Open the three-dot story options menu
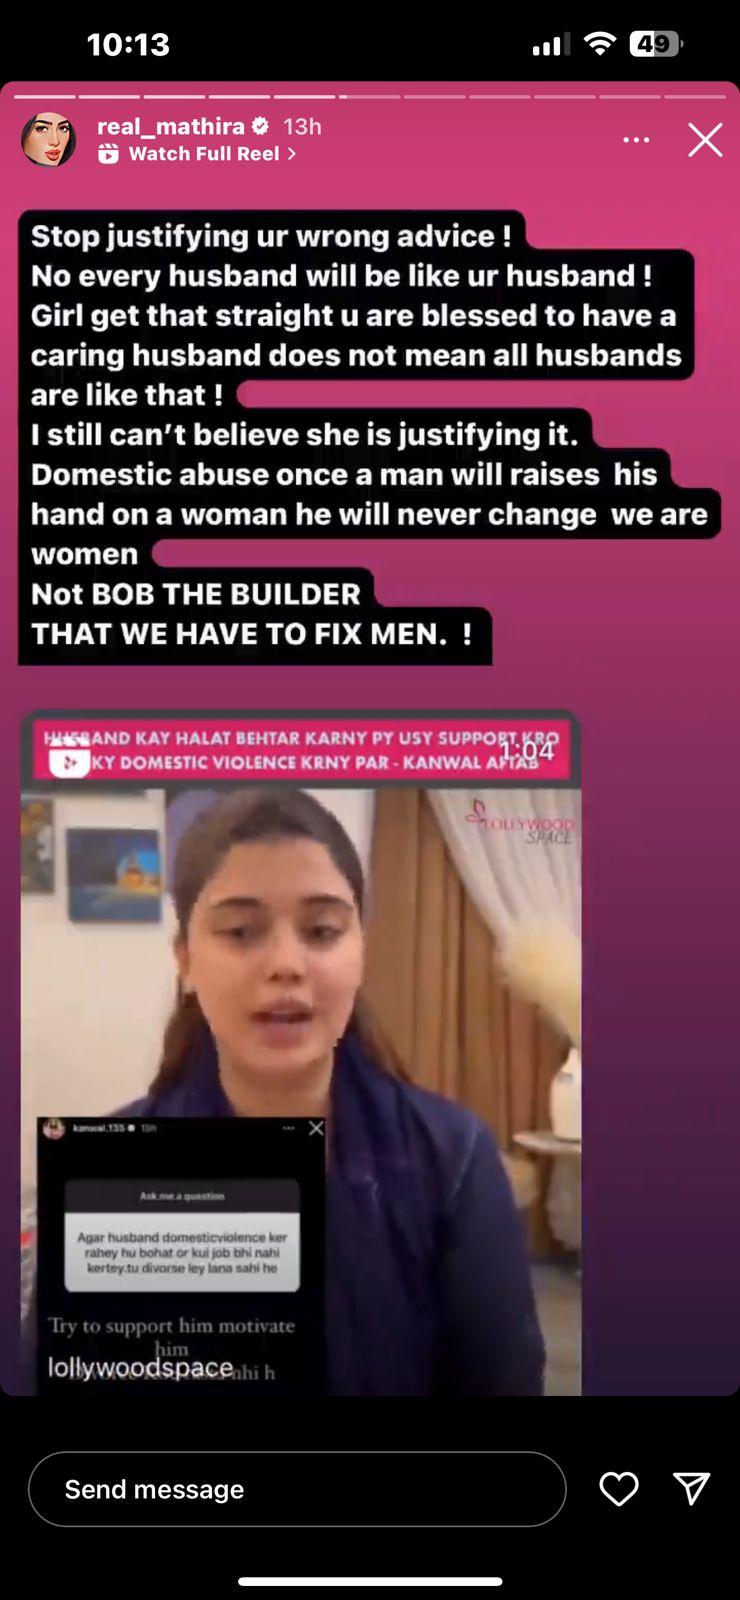Screen dimensions: 740x1600 pos(636,140)
